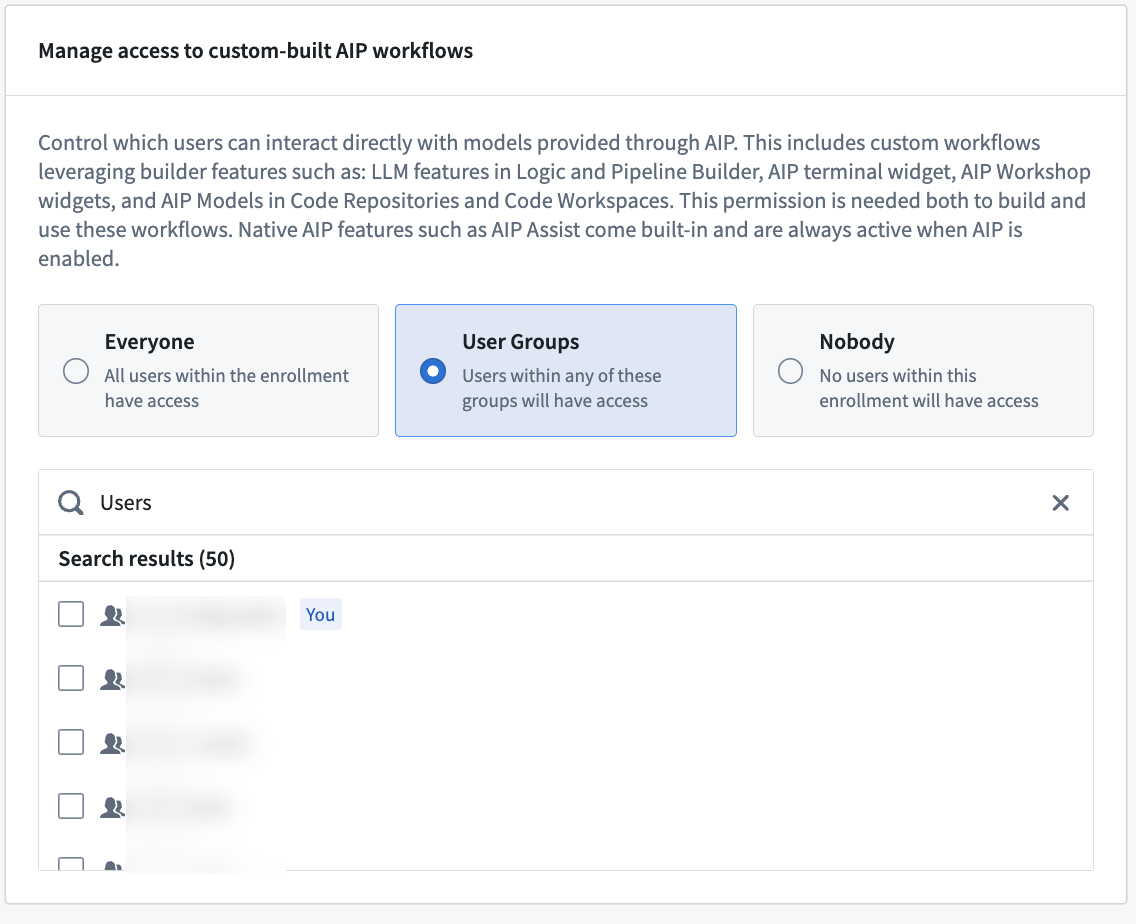This screenshot has height=924, width=1136.
Task: Click the Nobody option card description
Action: tap(929, 388)
